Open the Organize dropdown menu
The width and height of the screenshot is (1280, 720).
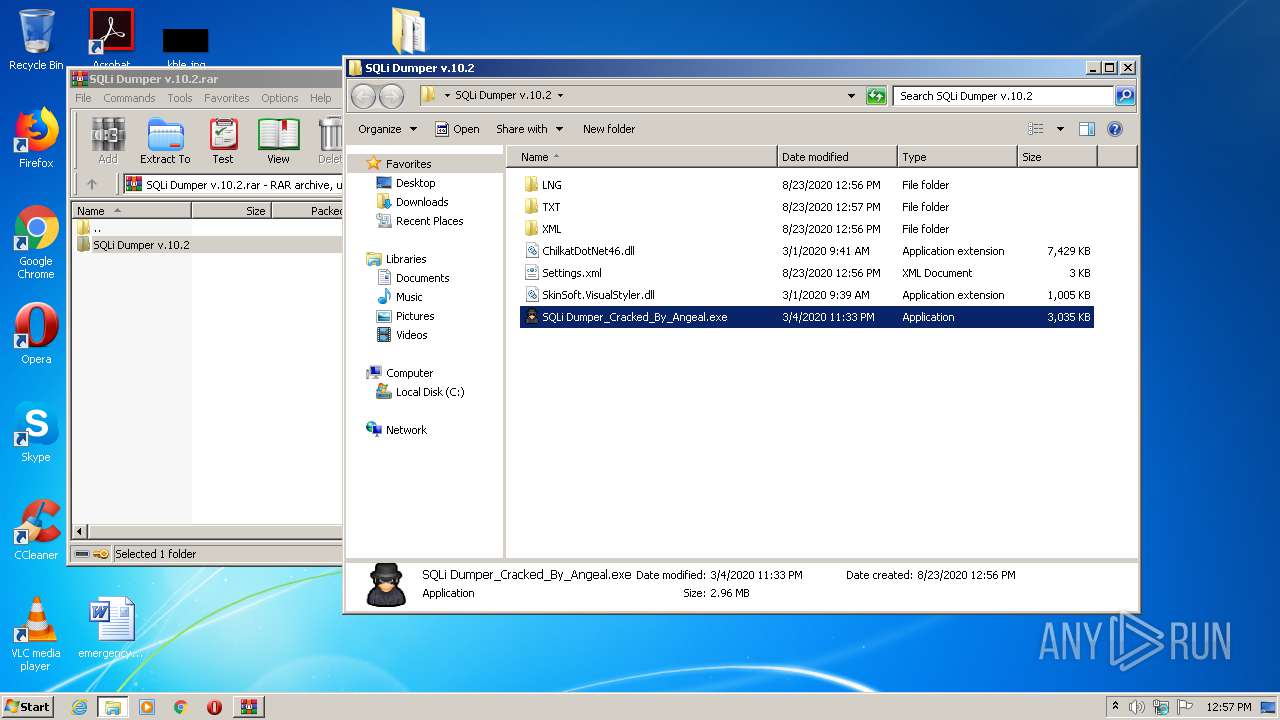(x=387, y=129)
